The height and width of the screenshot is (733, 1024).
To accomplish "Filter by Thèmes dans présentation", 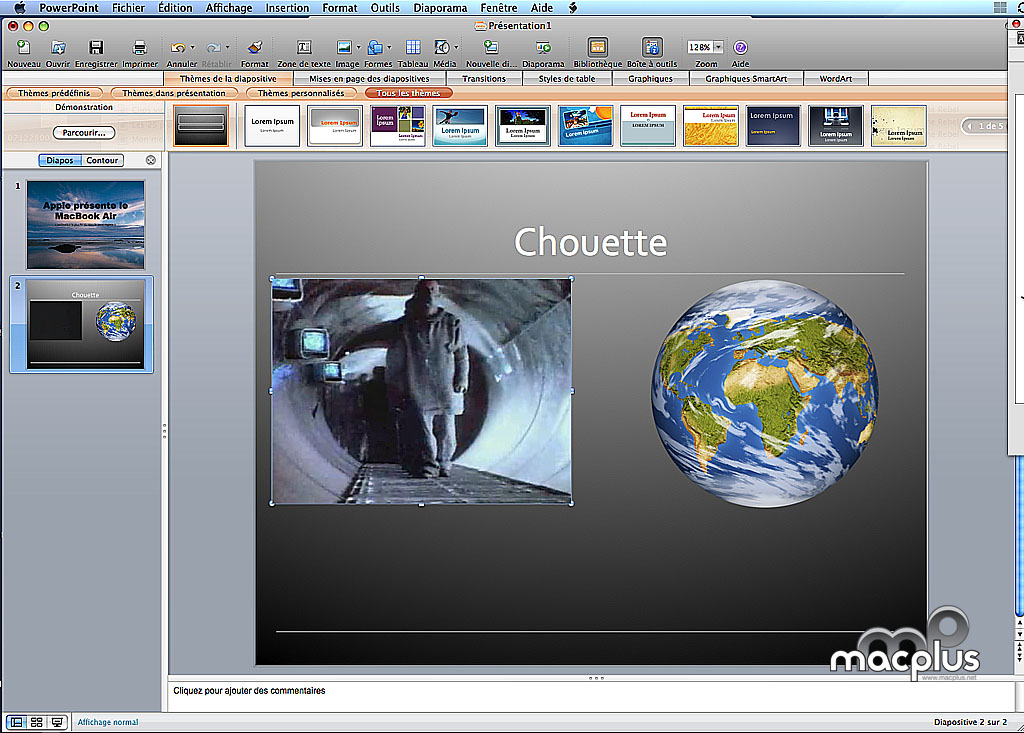I will tap(174, 93).
